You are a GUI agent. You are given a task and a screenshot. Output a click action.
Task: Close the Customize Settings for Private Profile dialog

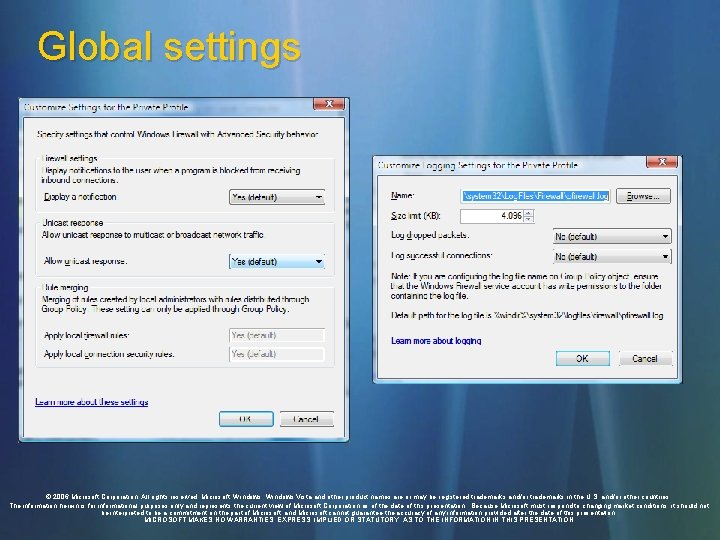click(329, 104)
